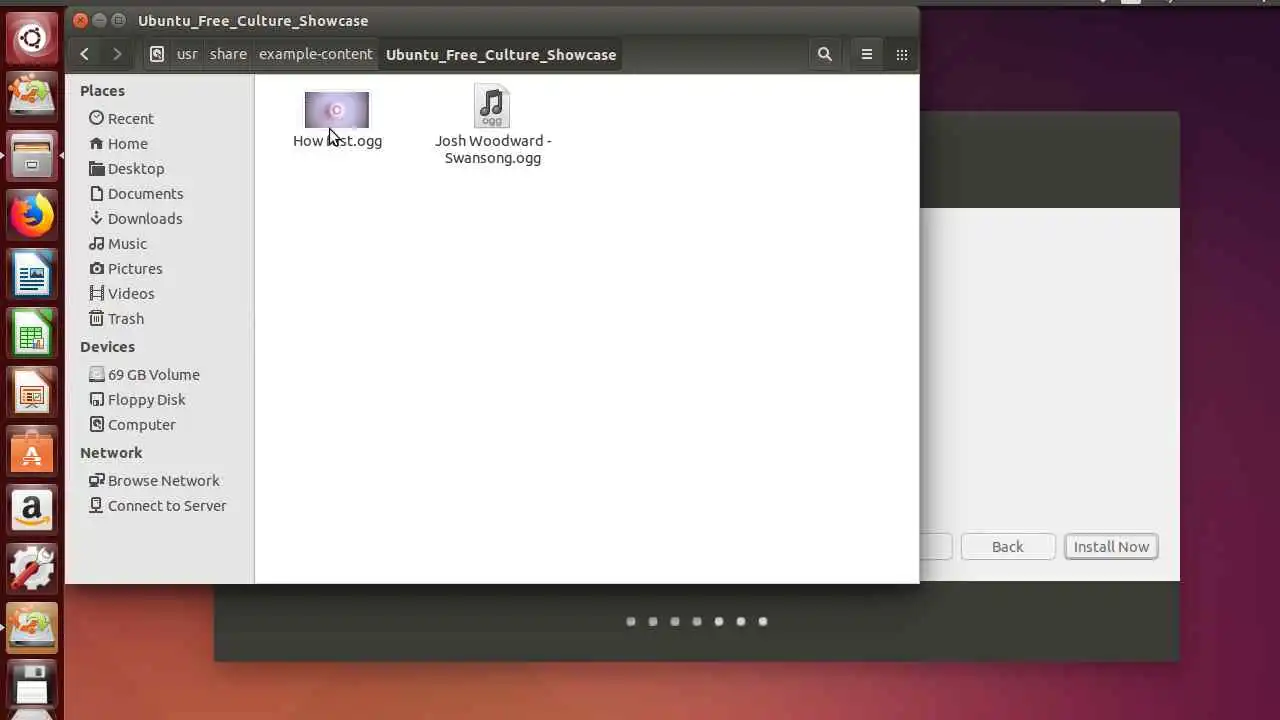1280x720 pixels.
Task: Close the Files window
Action: tap(81, 20)
